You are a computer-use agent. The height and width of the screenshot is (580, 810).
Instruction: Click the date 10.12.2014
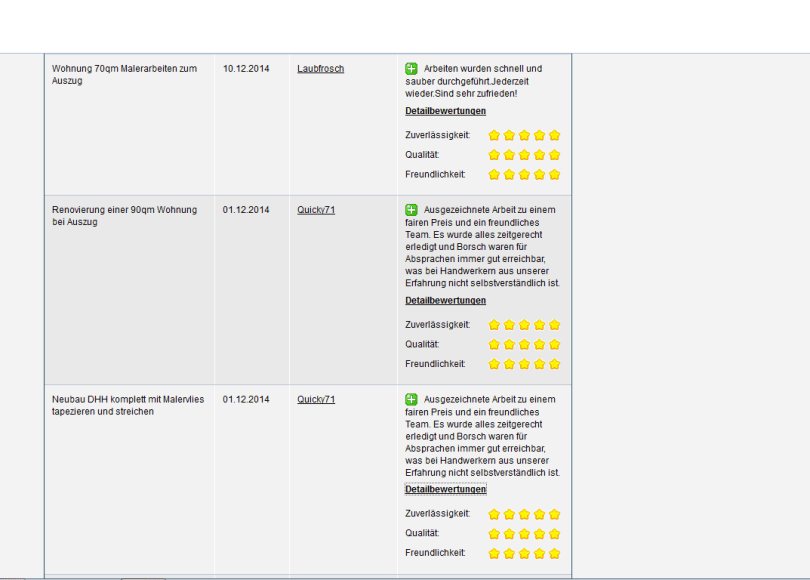click(246, 69)
